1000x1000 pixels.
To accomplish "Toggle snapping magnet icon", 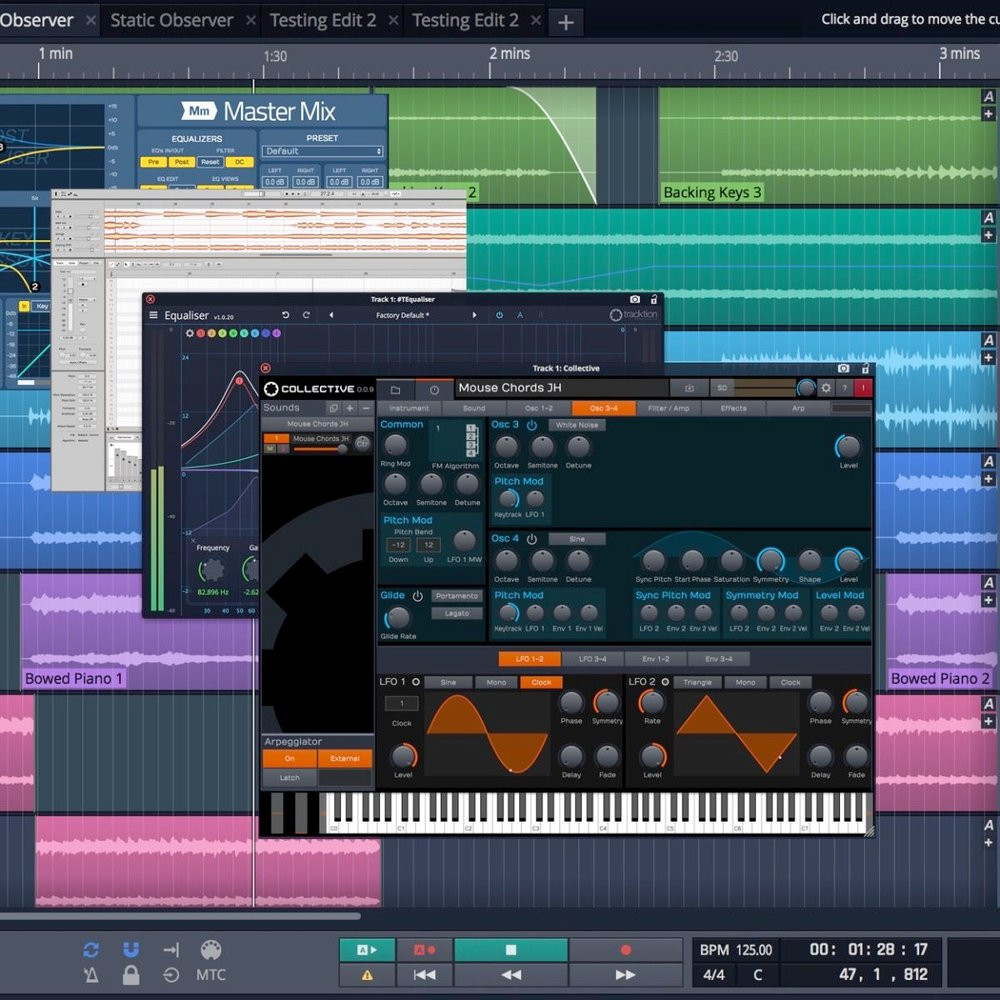I will pos(131,950).
